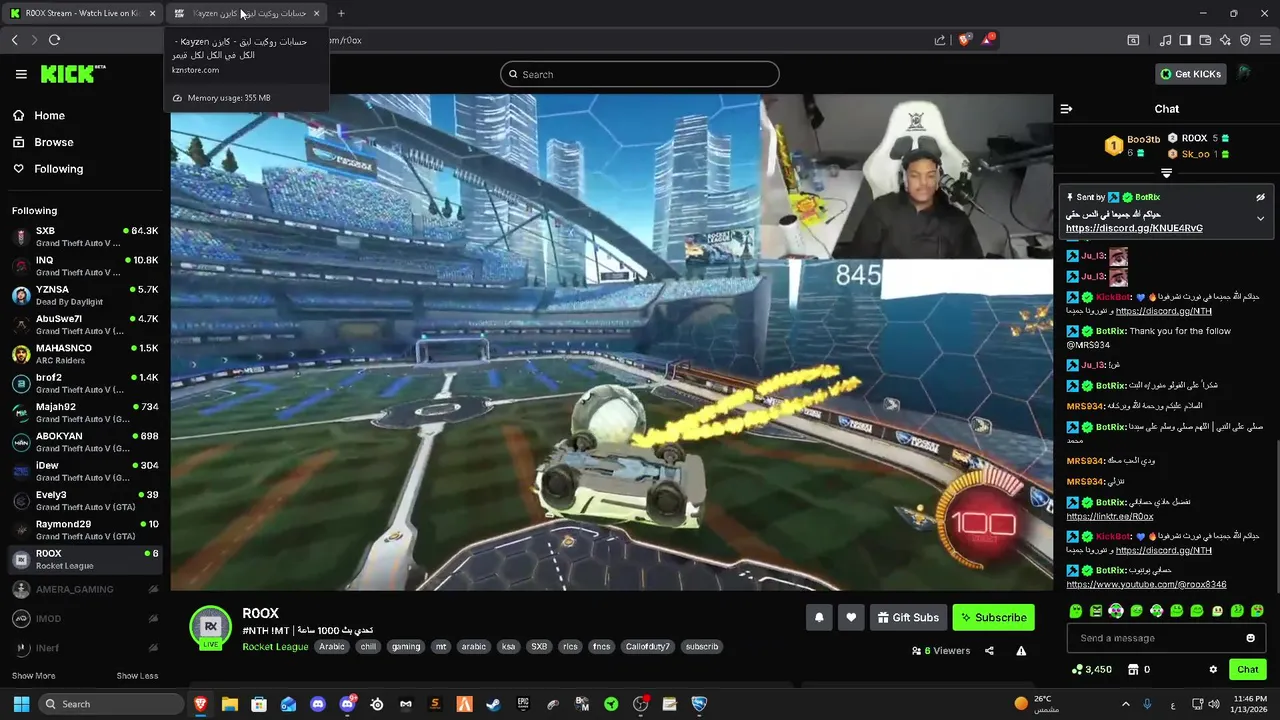Click Show Less in Following list

click(x=137, y=676)
